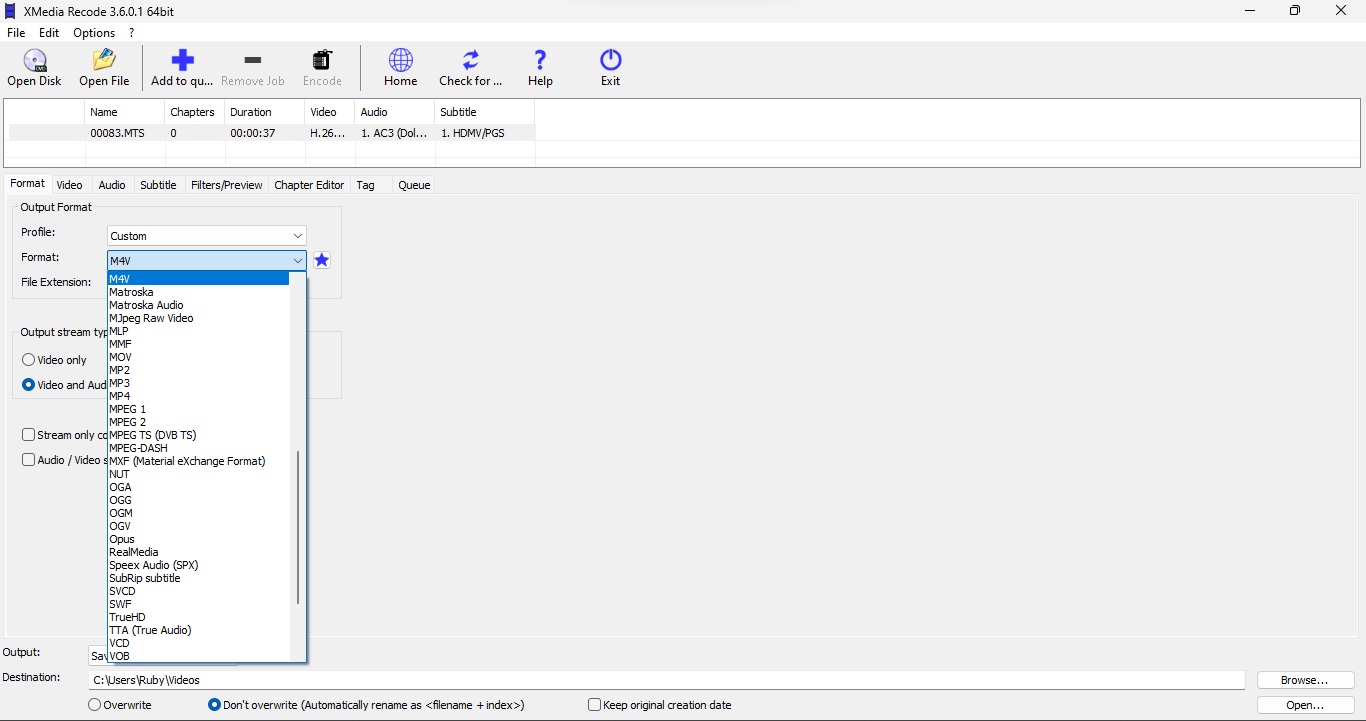The width and height of the screenshot is (1366, 721).
Task: Select the Overwrite radio button
Action: 94,705
